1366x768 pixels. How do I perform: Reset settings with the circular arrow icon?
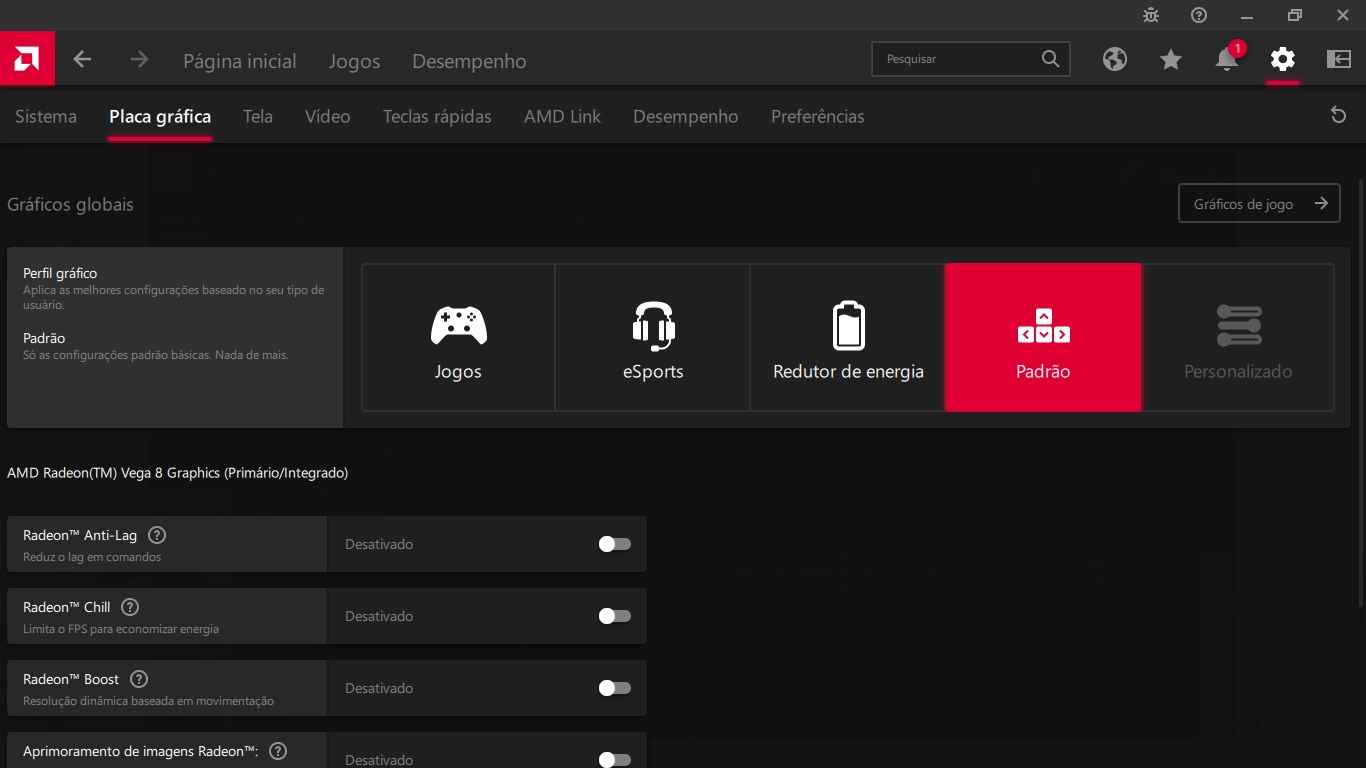coord(1339,115)
